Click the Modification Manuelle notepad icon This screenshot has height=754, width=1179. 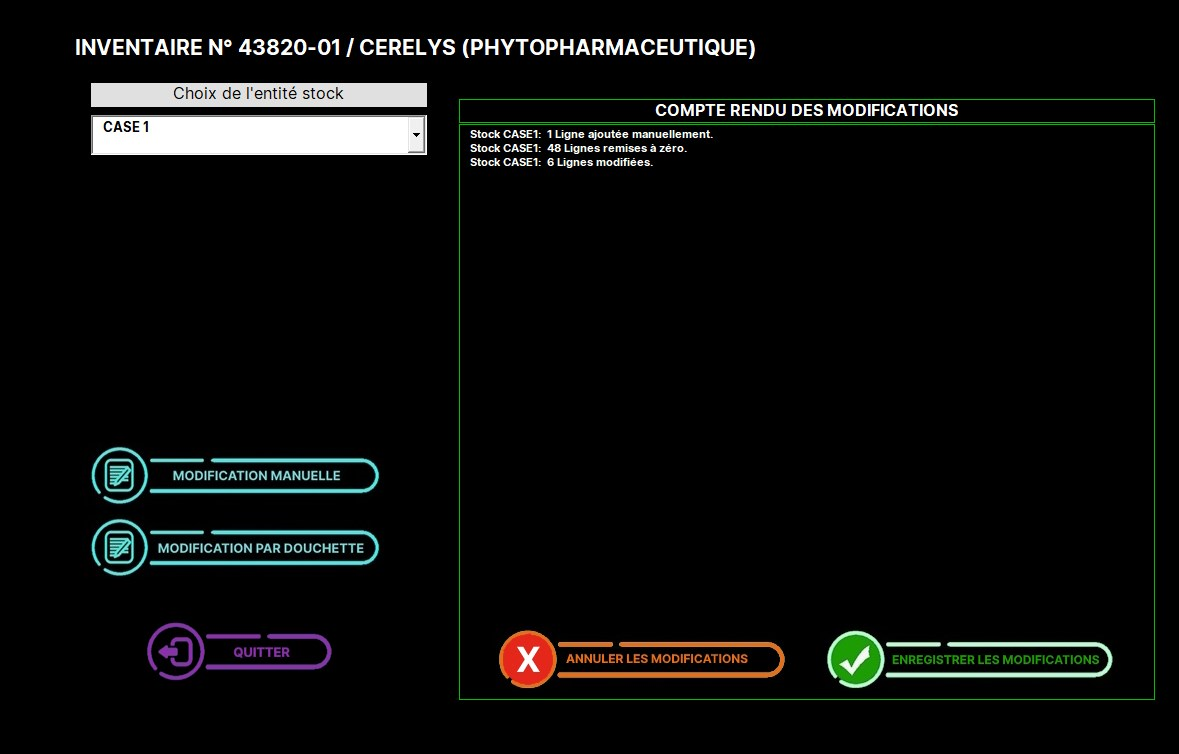tap(119, 475)
